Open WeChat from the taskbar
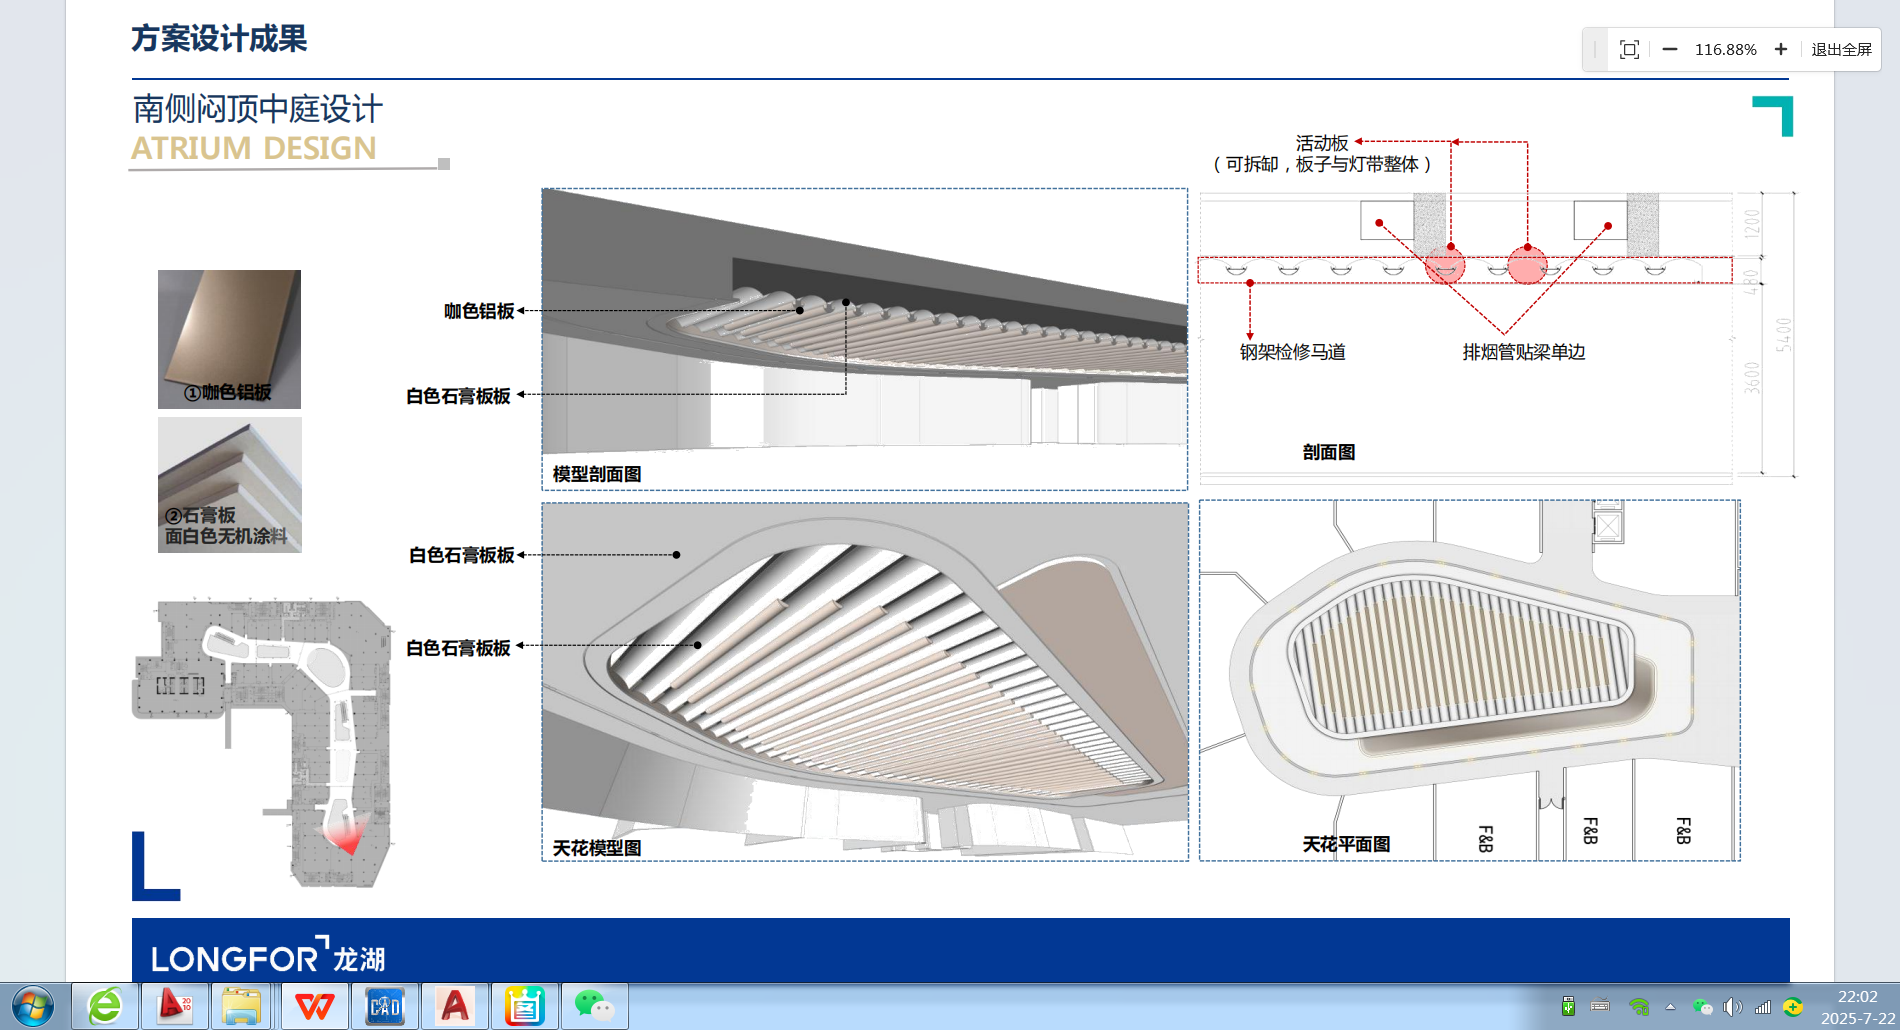The height and width of the screenshot is (1030, 1900). (595, 1006)
